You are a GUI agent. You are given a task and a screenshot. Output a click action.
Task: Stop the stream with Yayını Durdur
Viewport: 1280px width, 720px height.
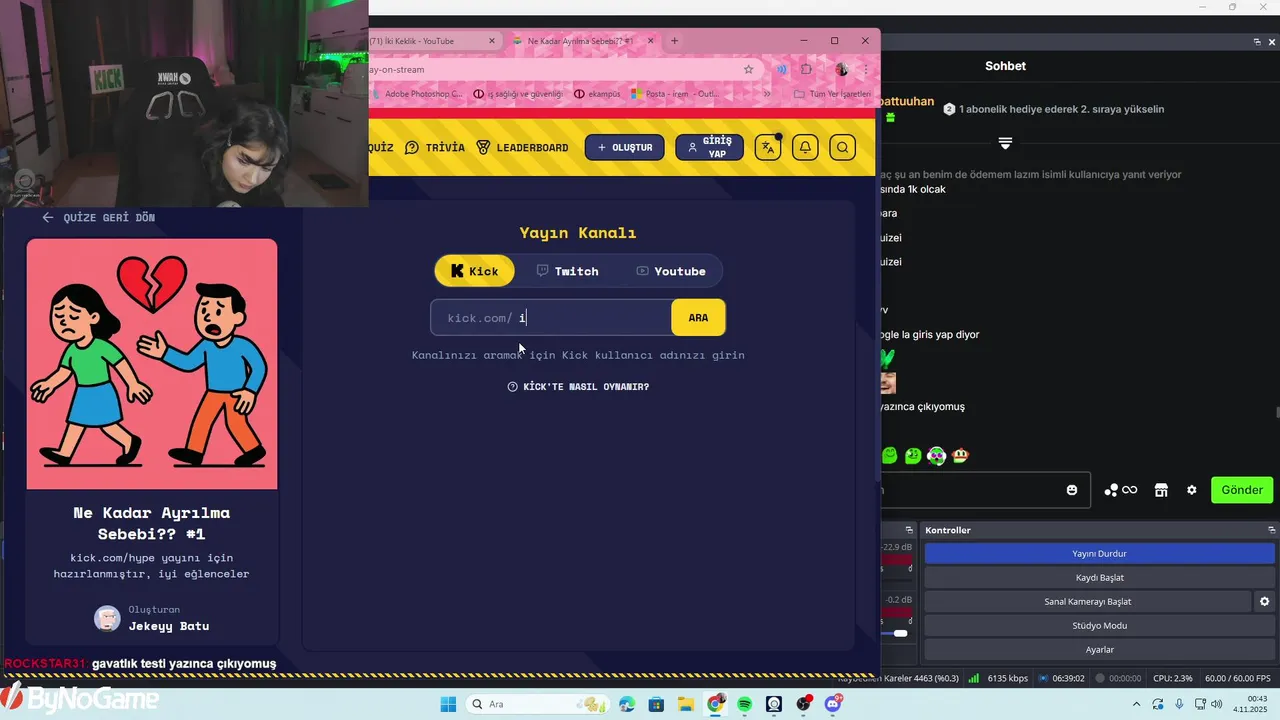coord(1099,553)
